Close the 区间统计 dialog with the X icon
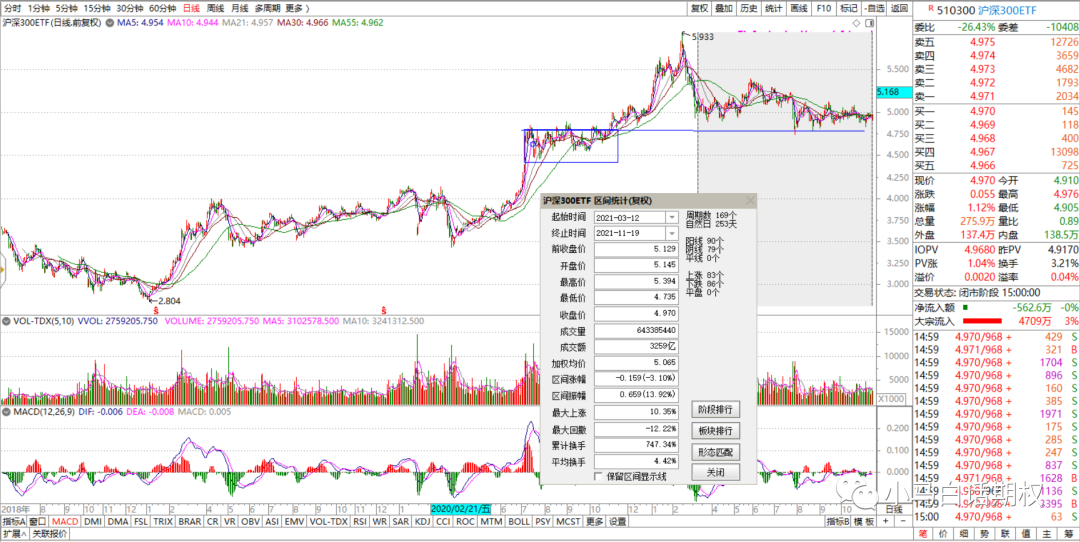Viewport: 1080px width, 542px height. [749, 201]
